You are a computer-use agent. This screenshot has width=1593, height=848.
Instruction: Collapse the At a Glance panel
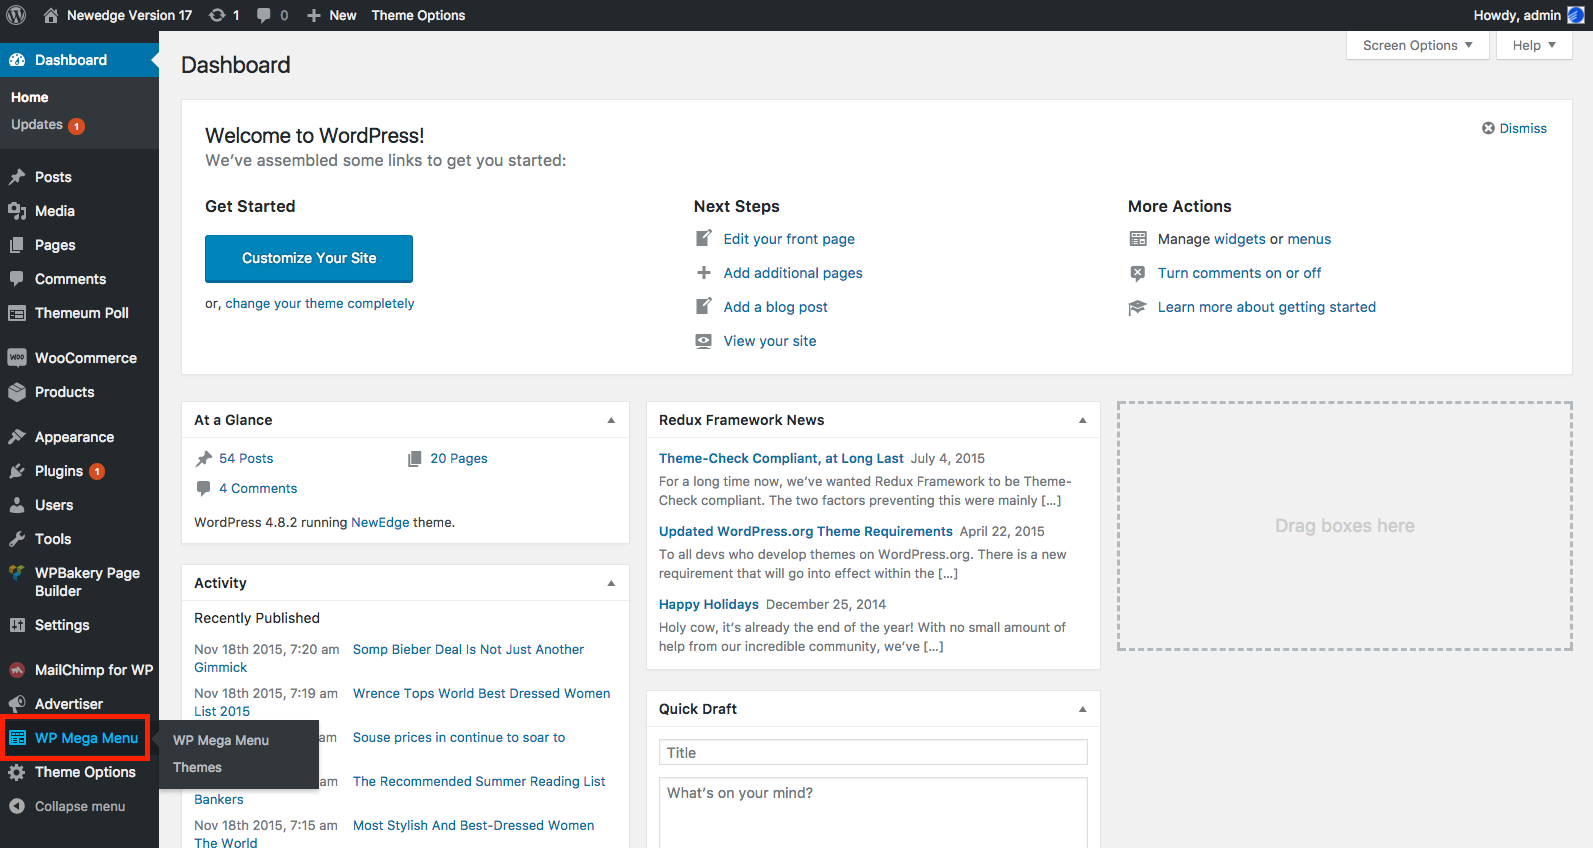pyautogui.click(x=611, y=420)
